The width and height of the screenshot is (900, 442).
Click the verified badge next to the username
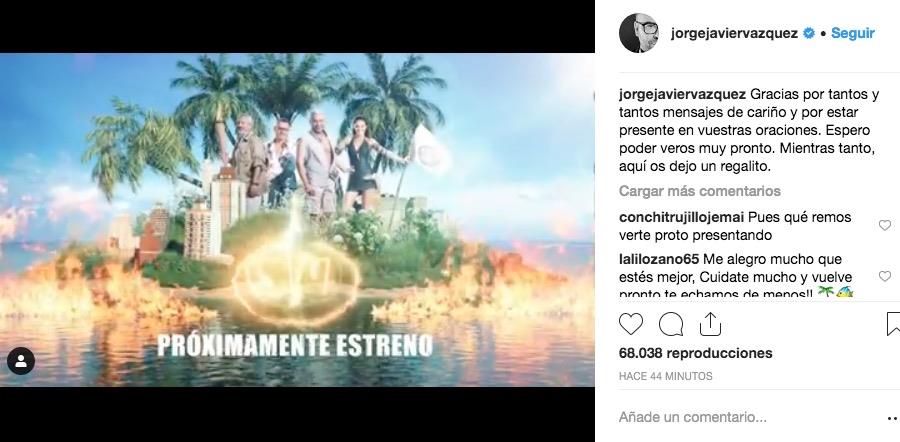tap(808, 33)
